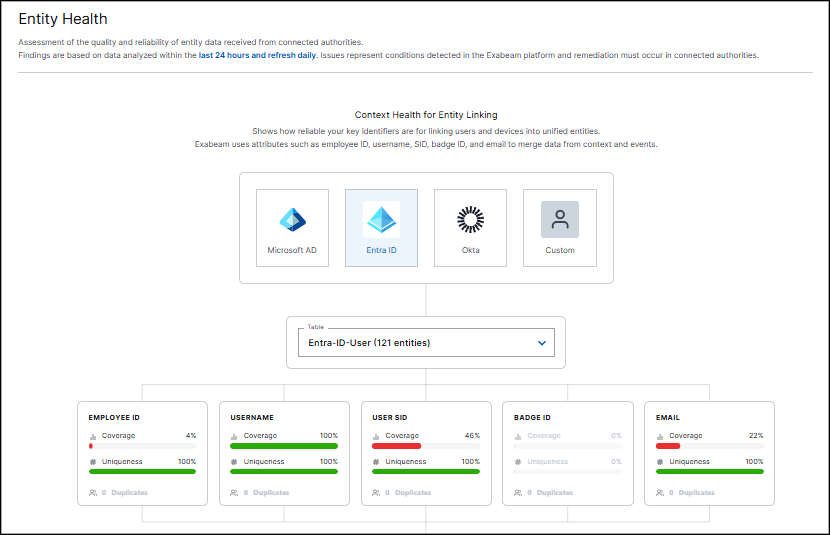Click the Microsoft AD diamond logo icon
Viewport: 830px width, 535px height.
click(292, 220)
